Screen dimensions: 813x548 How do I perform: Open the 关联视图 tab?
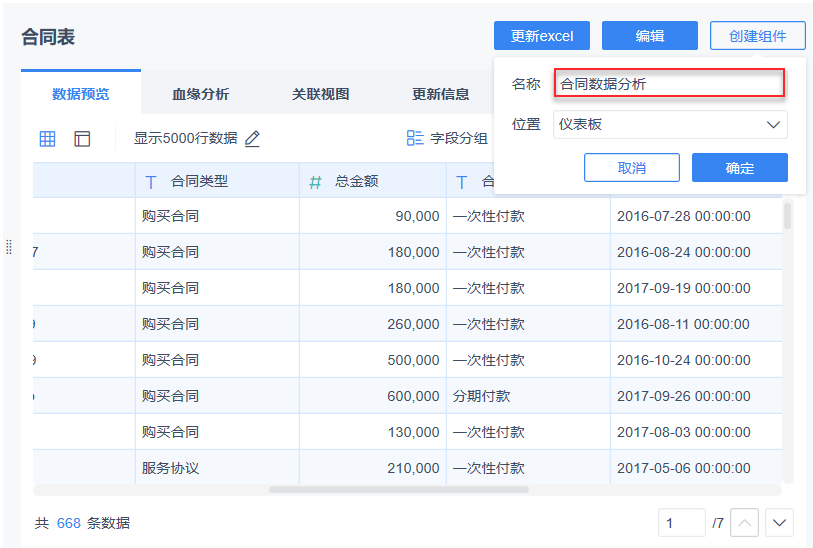pyautogui.click(x=320, y=94)
